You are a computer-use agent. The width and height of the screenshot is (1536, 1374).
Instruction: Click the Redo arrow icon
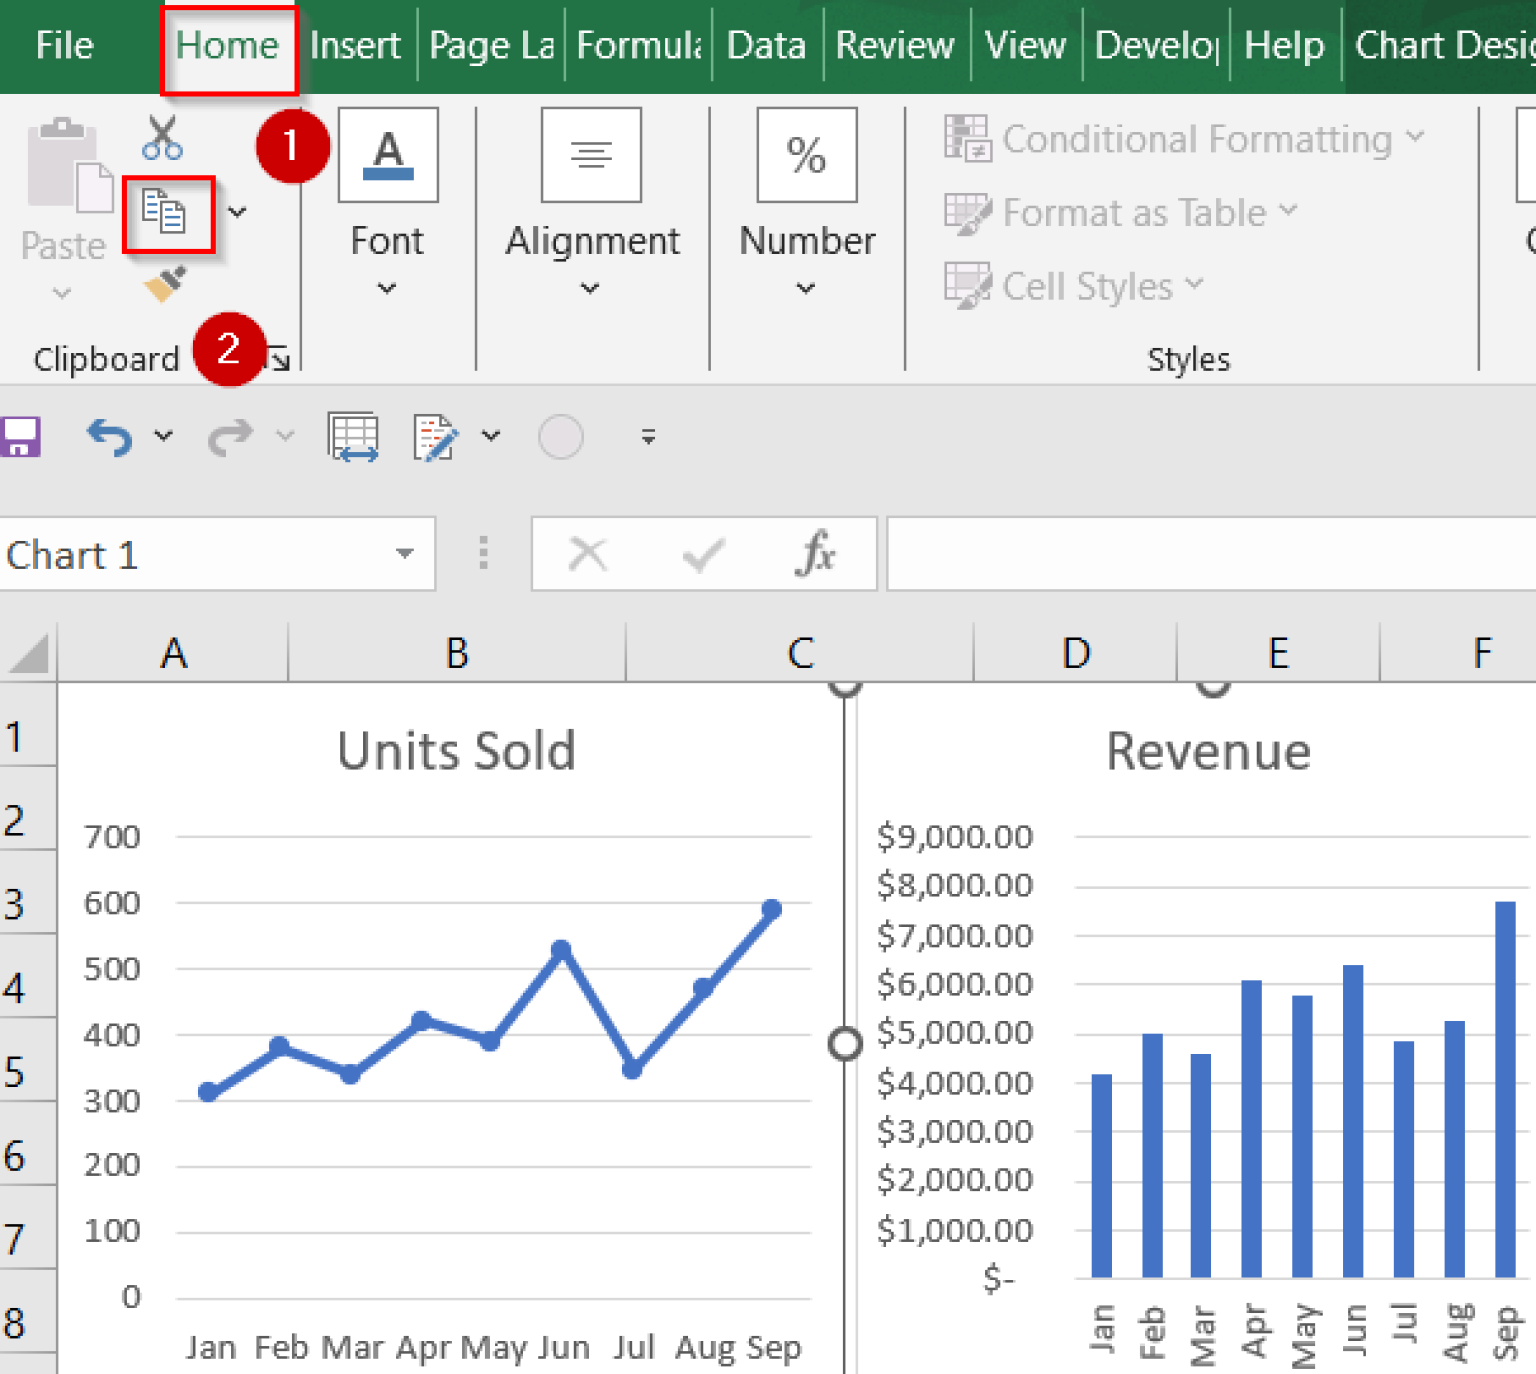228,436
